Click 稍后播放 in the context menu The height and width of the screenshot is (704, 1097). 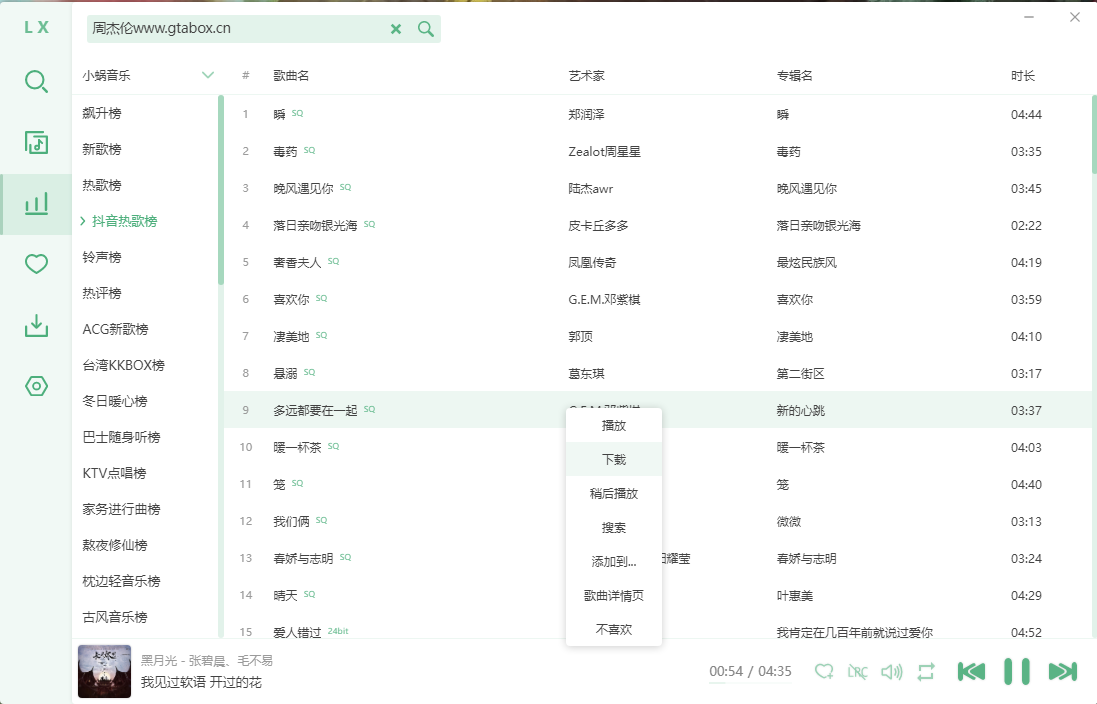[x=613, y=493]
